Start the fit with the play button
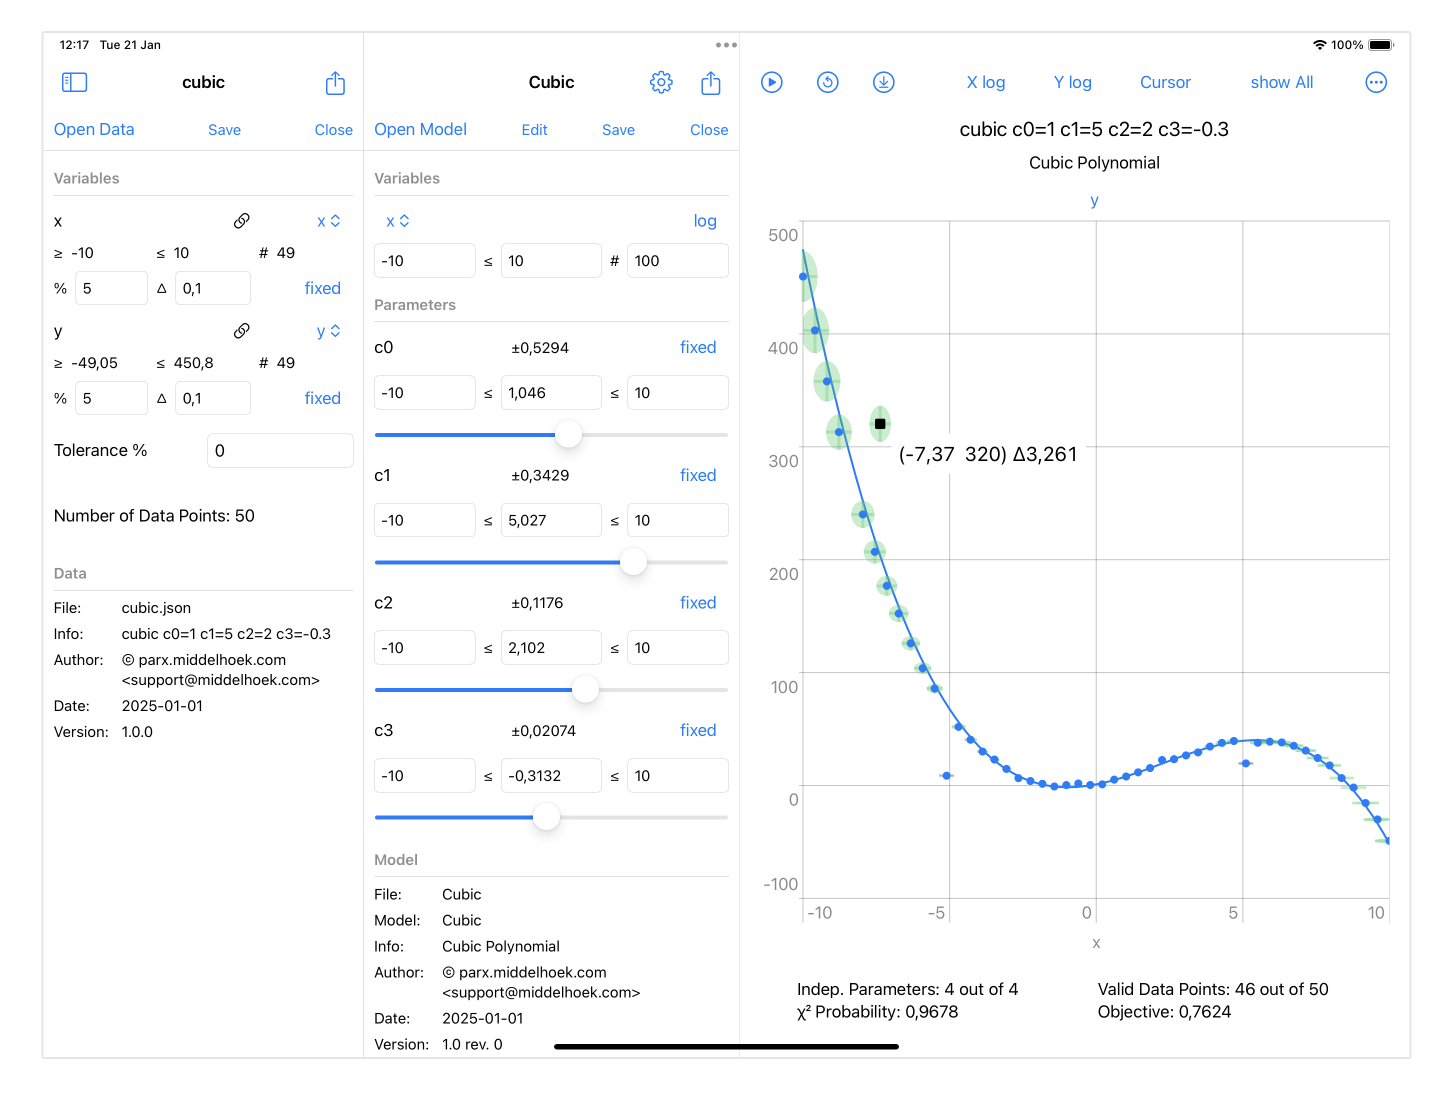The image size is (1450, 1100). click(771, 82)
